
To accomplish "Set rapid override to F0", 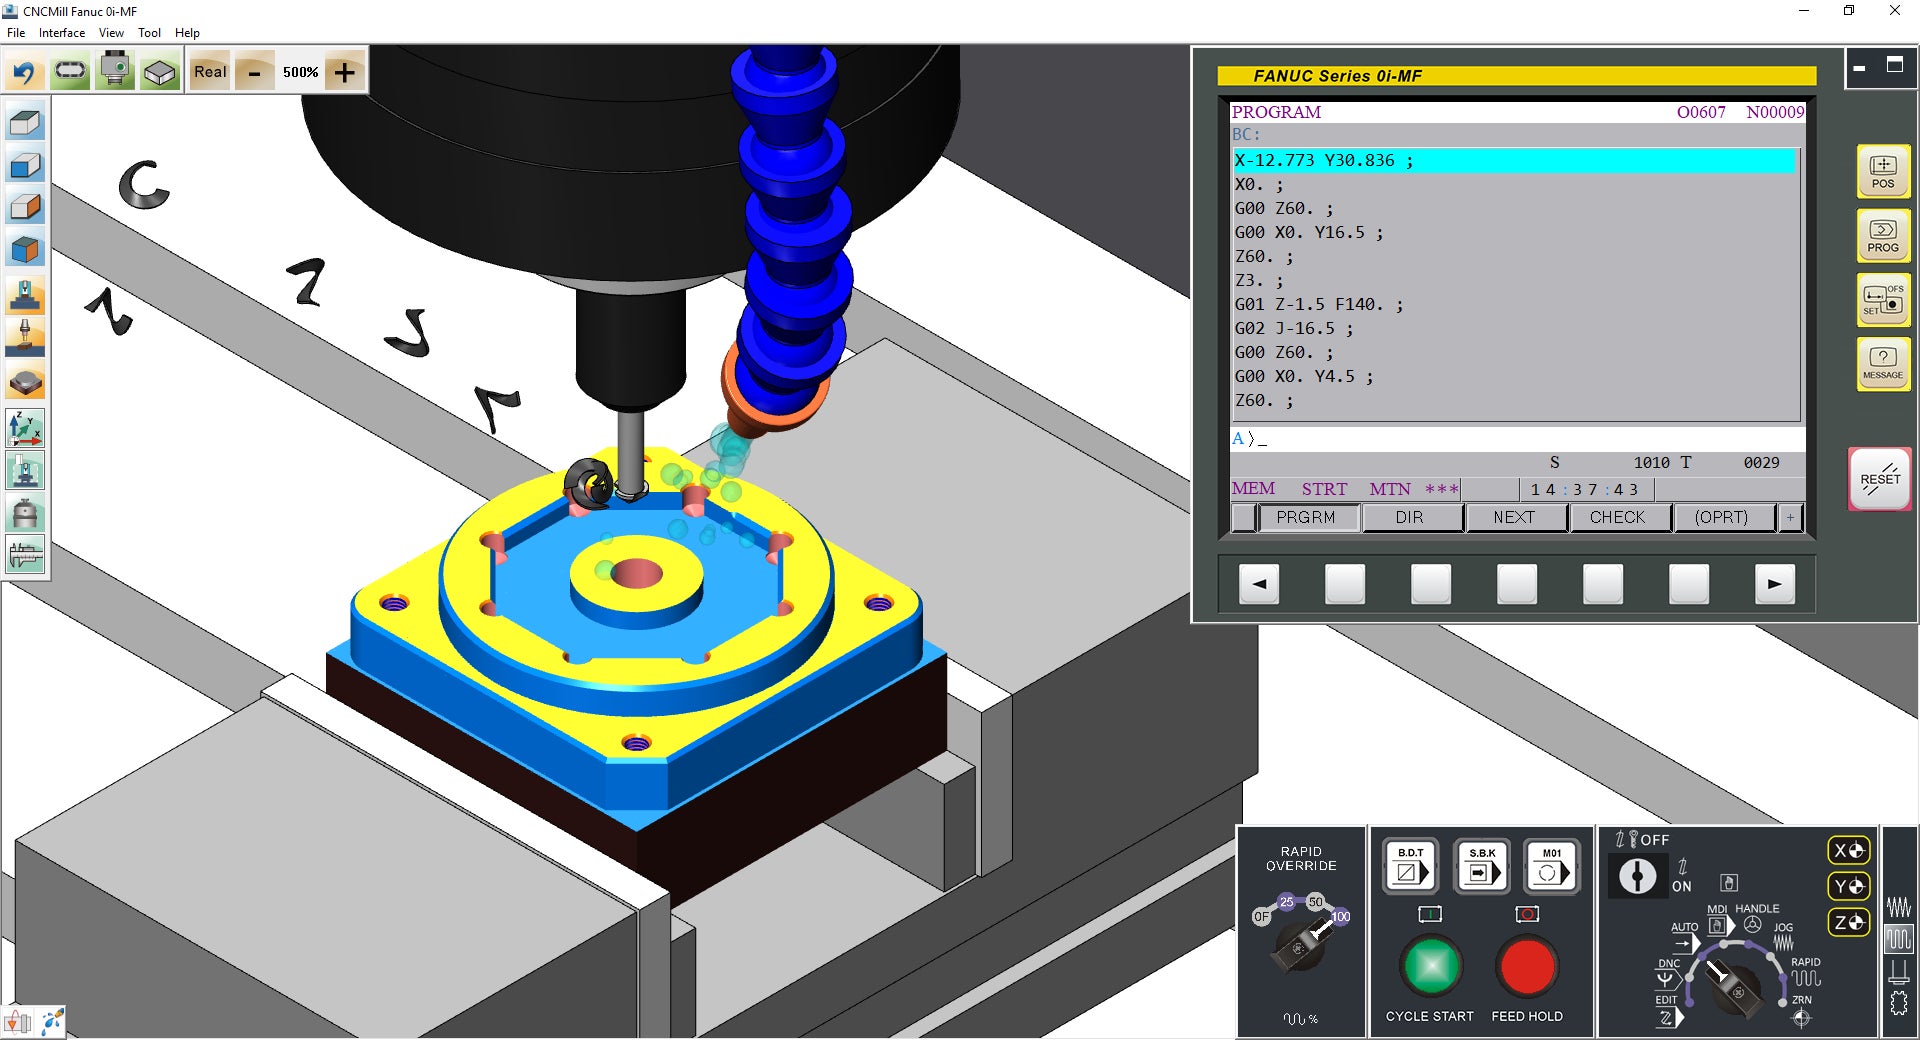I will pos(1262,916).
